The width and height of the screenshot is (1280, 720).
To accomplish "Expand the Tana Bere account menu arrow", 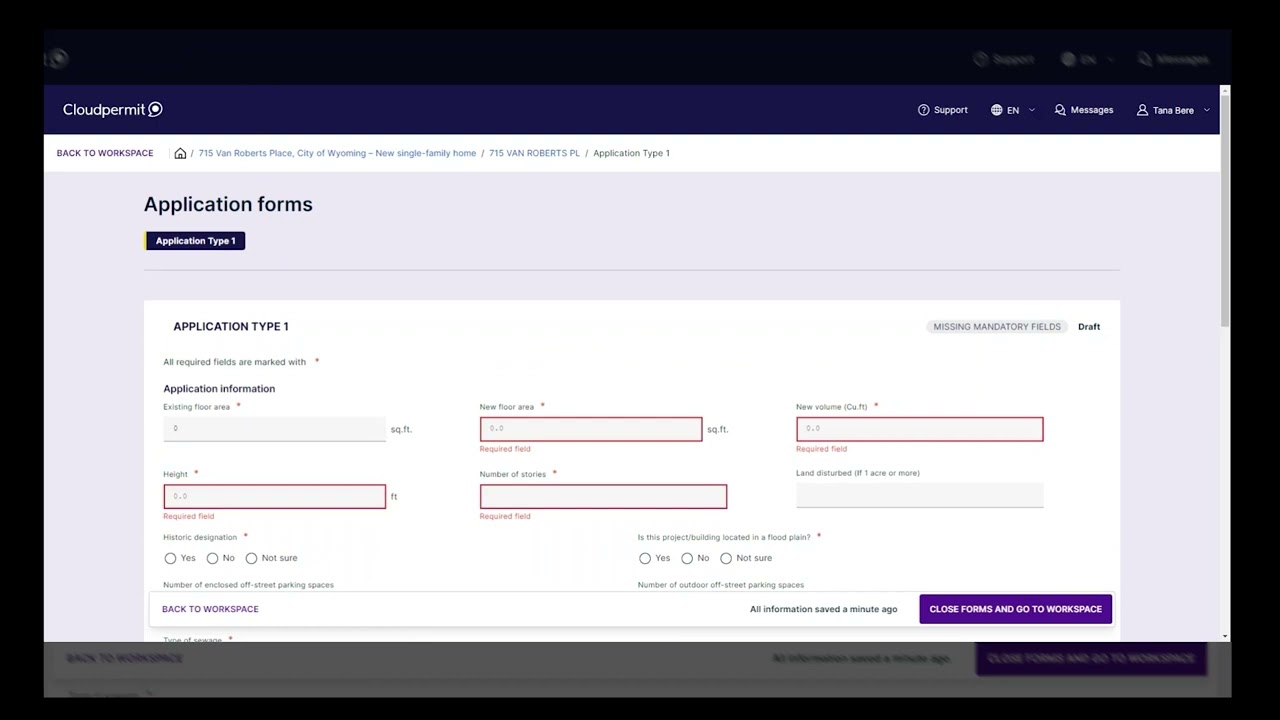I will [x=1207, y=110].
